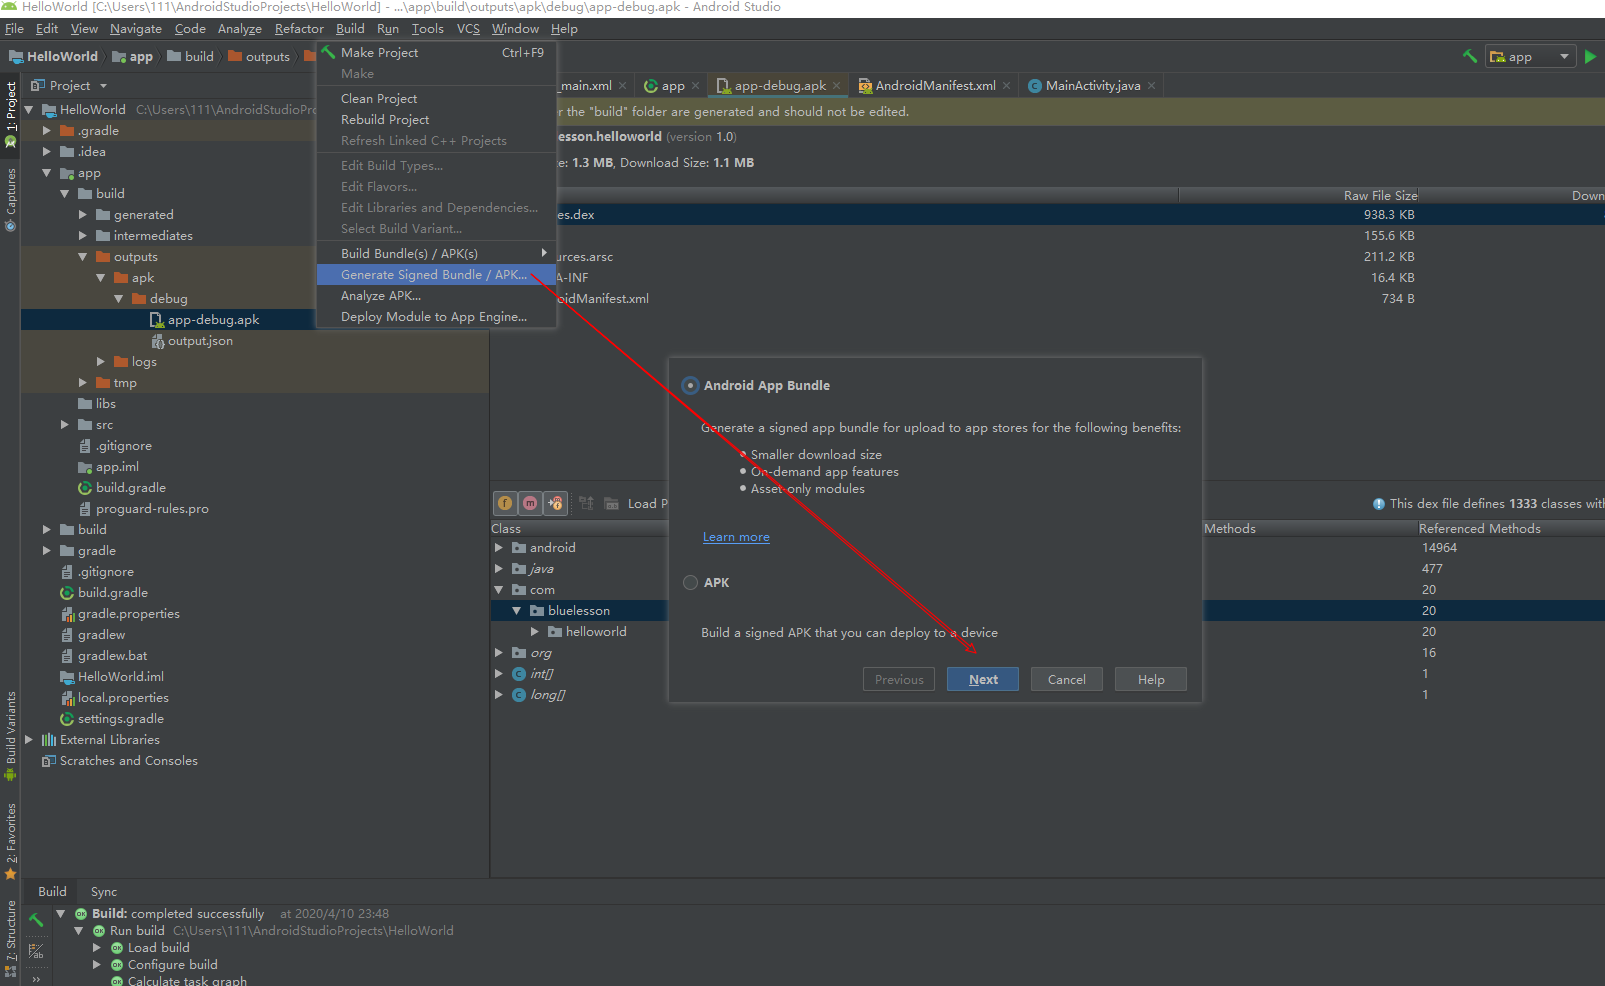Toggle Show fields icon in dex viewer
The height and width of the screenshot is (986, 1605).
[x=505, y=503]
